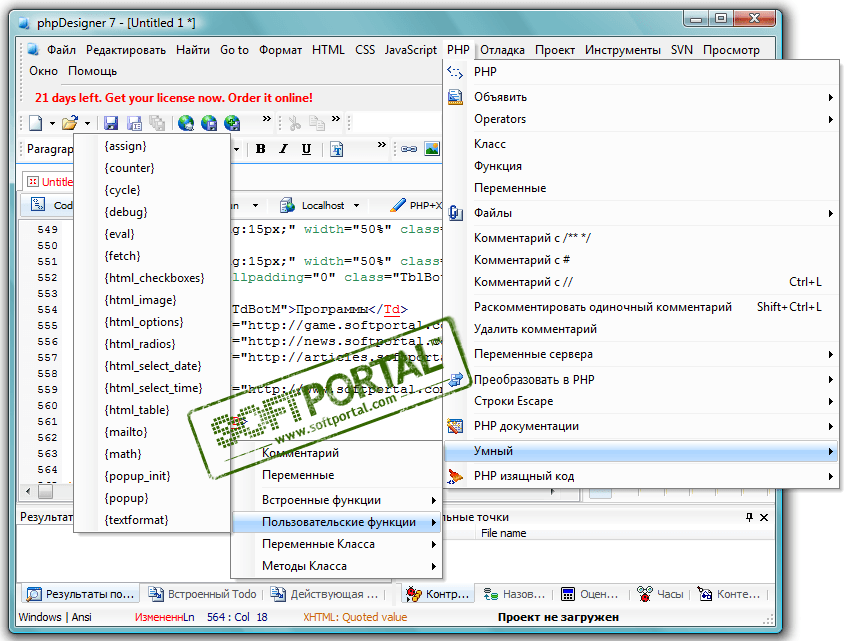Switch to the Результаты по... bottom tab
This screenshot has width=845, height=641.
coord(80,594)
